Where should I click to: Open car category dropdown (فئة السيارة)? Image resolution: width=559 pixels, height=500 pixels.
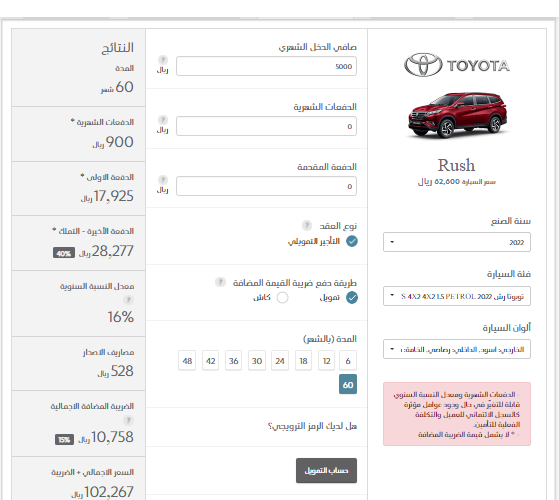click(457, 296)
